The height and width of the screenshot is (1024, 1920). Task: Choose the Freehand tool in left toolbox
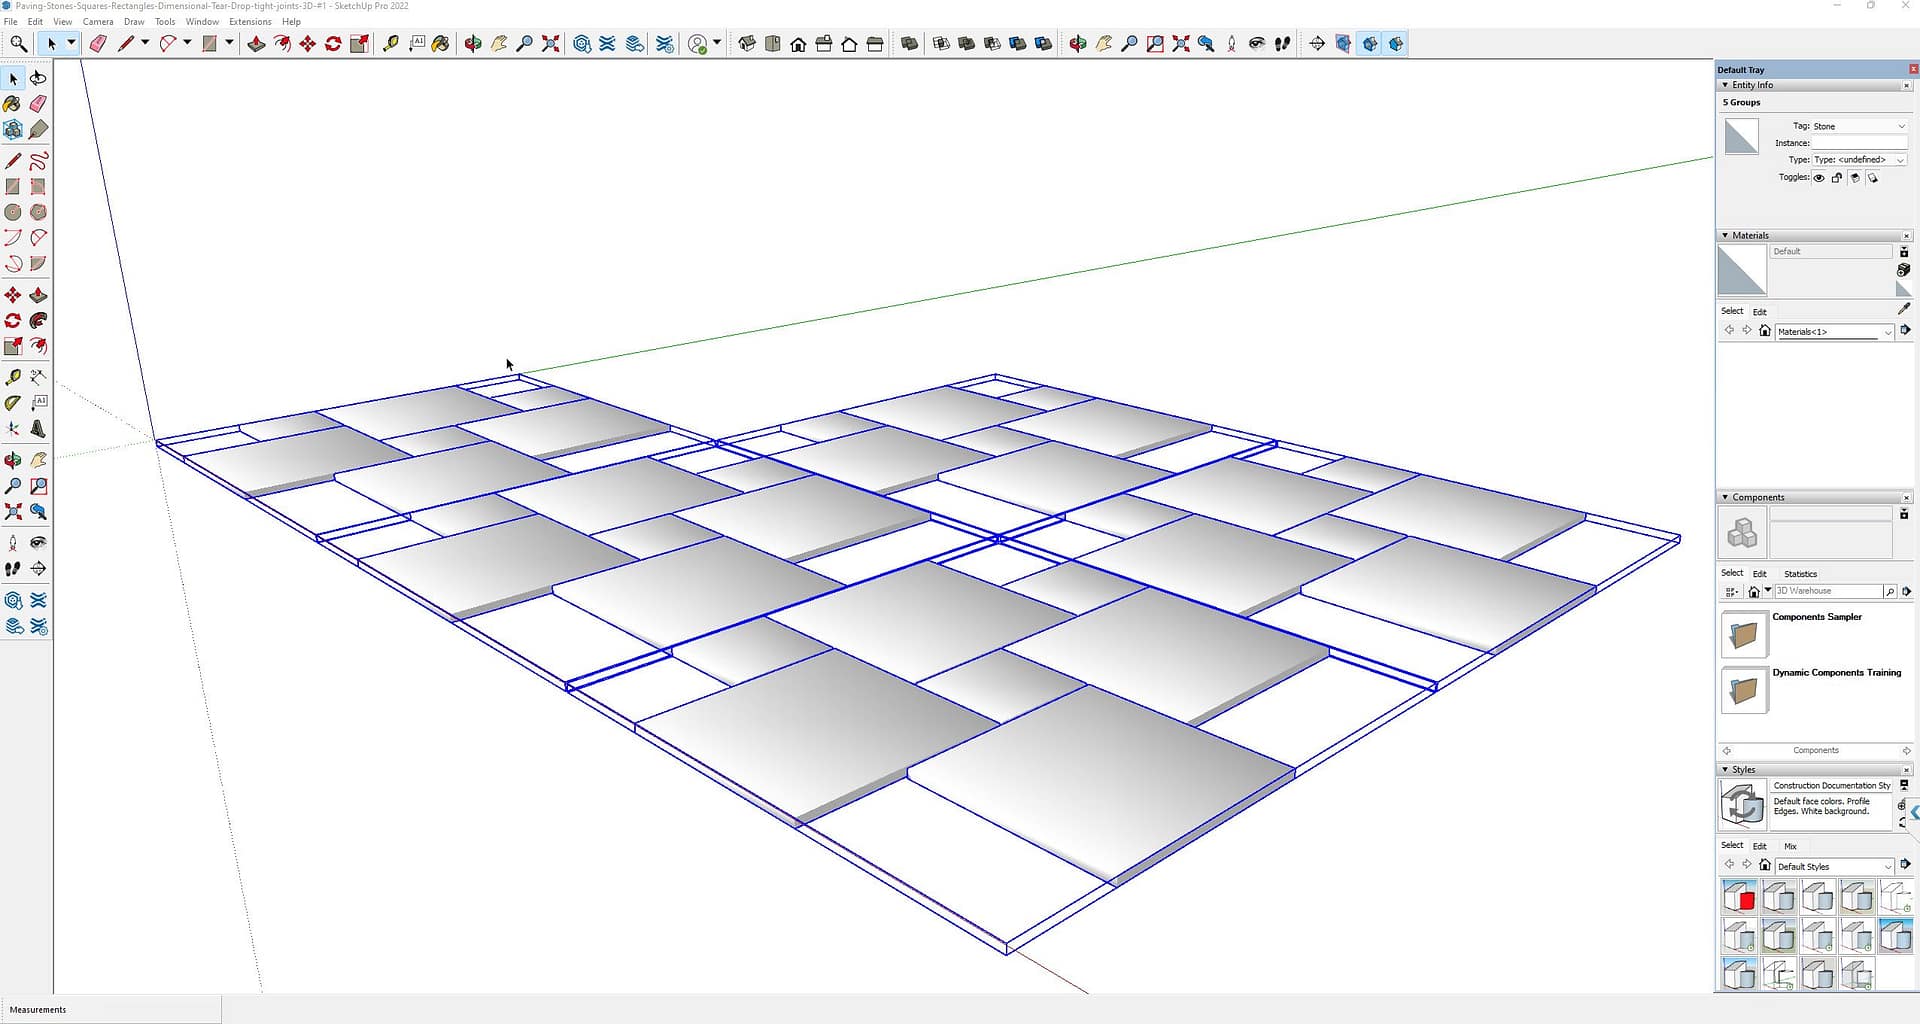pyautogui.click(x=38, y=161)
